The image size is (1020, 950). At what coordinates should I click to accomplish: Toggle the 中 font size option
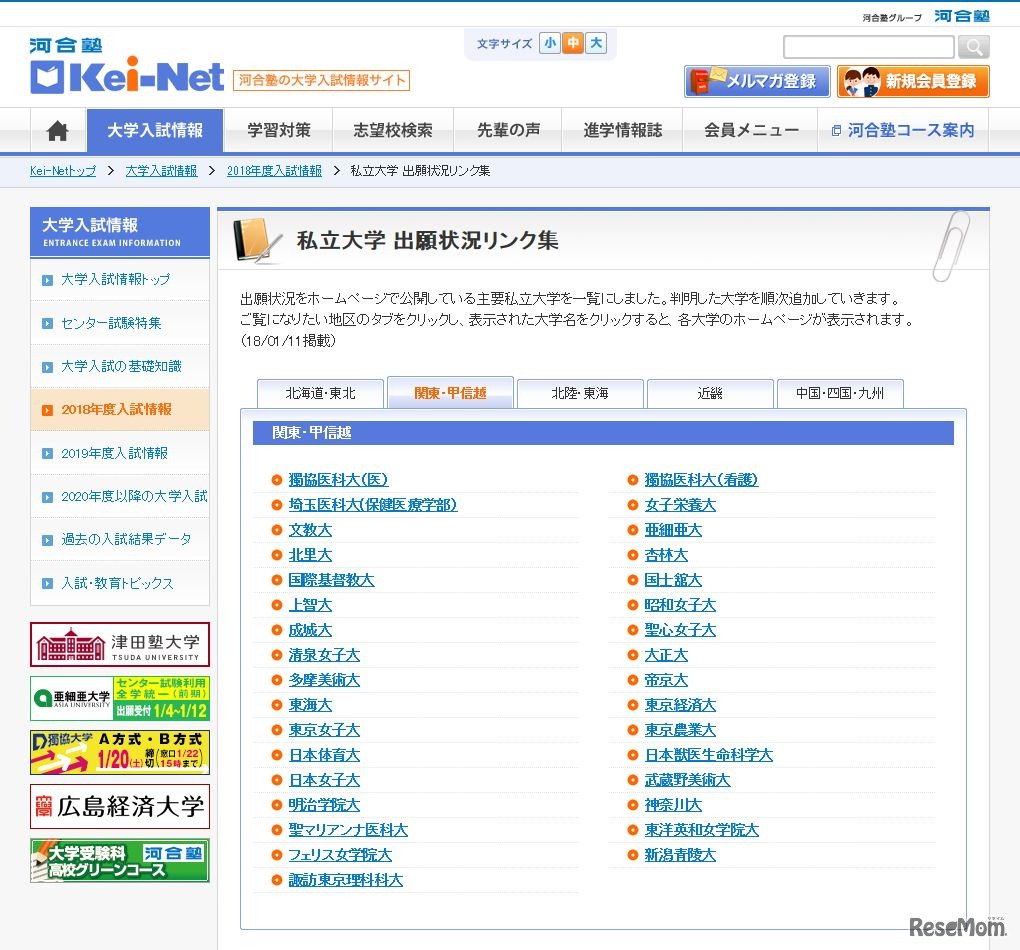pos(571,43)
